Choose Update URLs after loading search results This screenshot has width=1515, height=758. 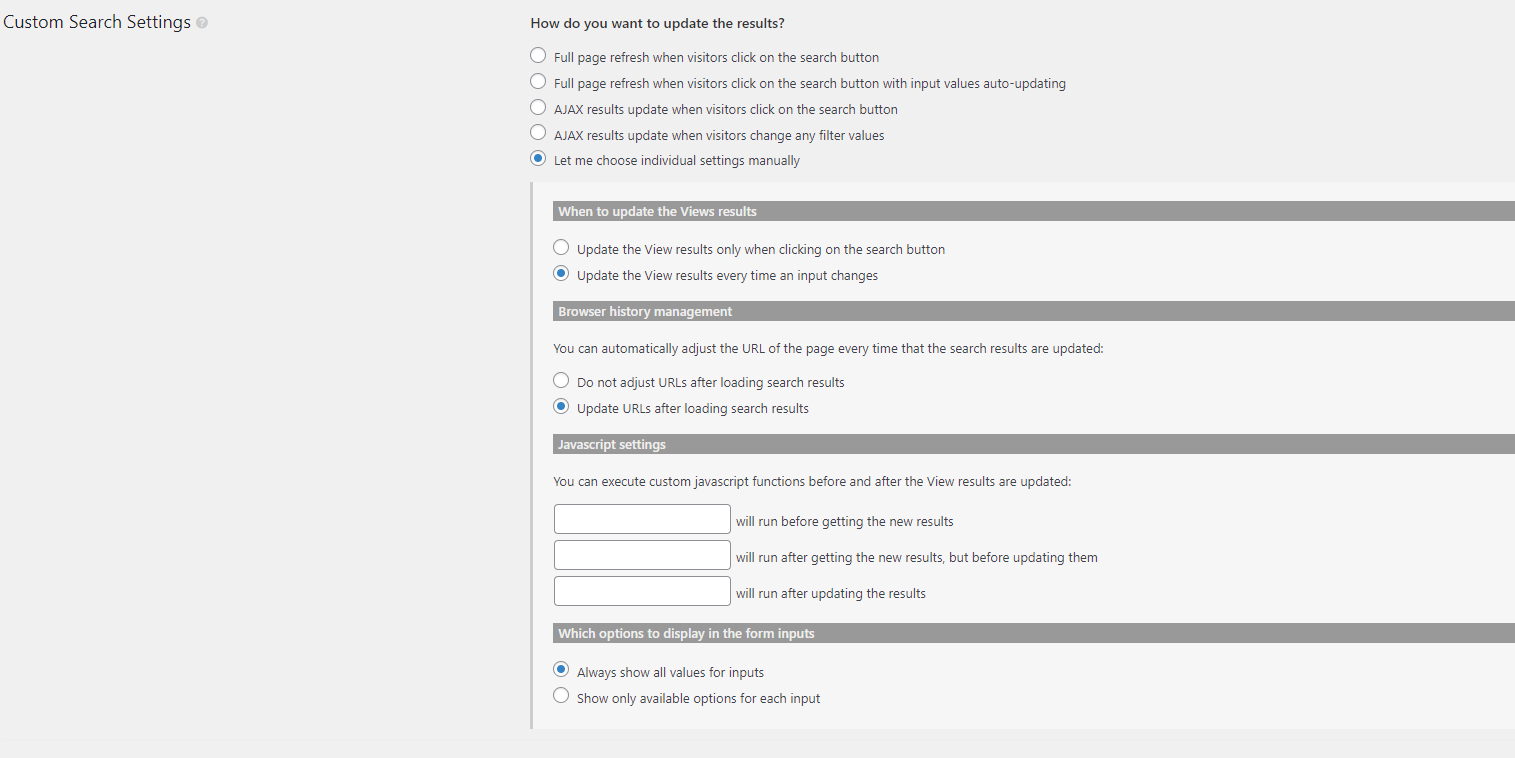pos(561,407)
